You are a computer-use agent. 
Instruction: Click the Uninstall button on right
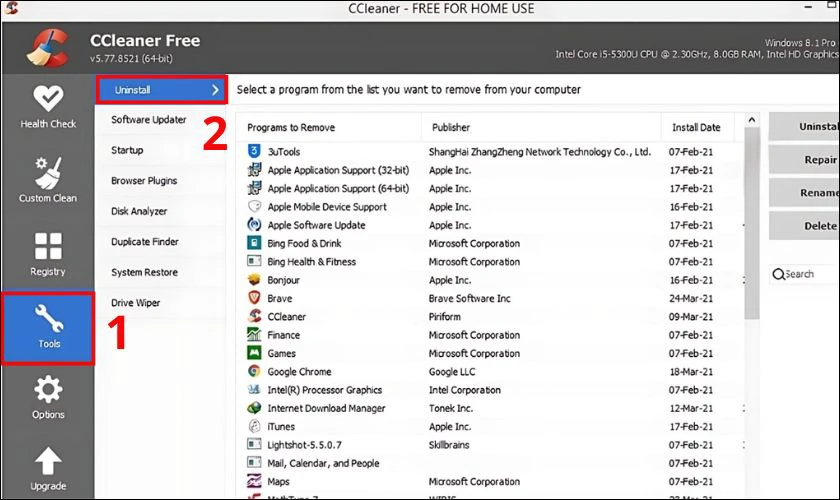tap(804, 126)
